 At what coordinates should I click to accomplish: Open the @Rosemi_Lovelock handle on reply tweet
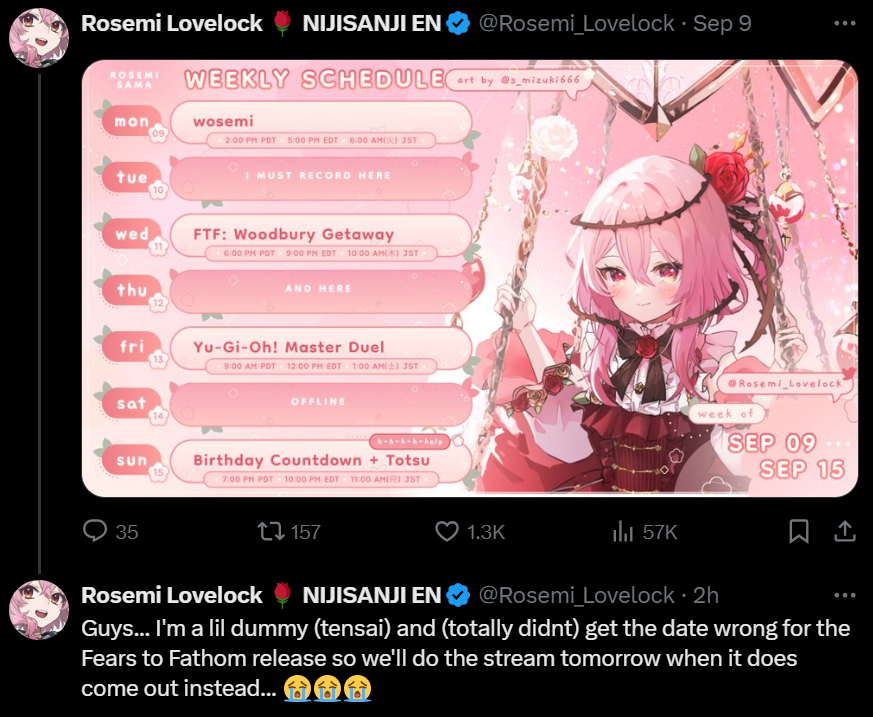coord(576,595)
